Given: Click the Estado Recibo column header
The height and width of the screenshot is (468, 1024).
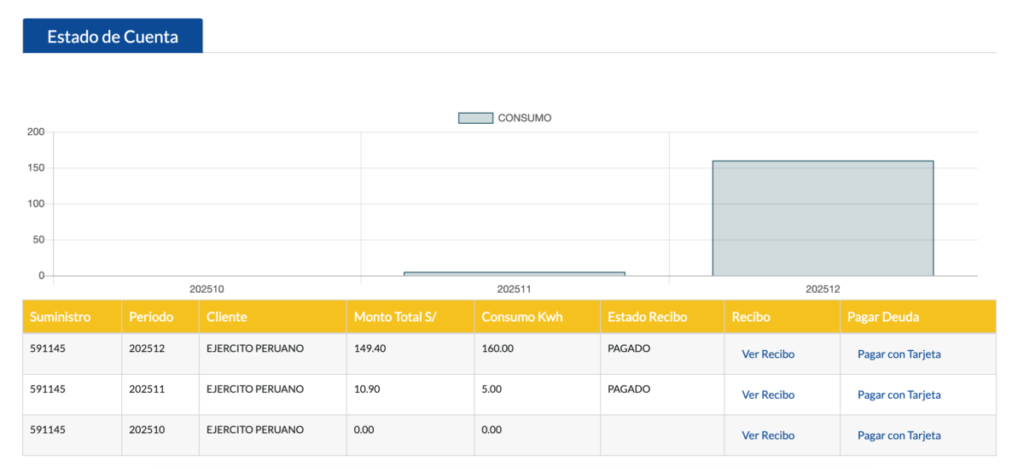Looking at the screenshot, I should pos(647,317).
